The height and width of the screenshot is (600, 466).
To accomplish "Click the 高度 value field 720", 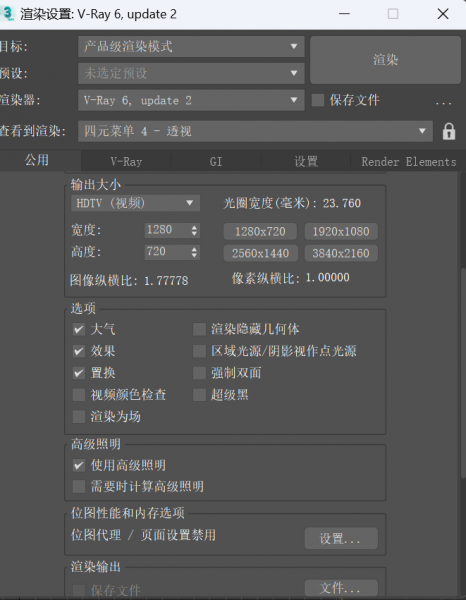I will (x=167, y=252).
